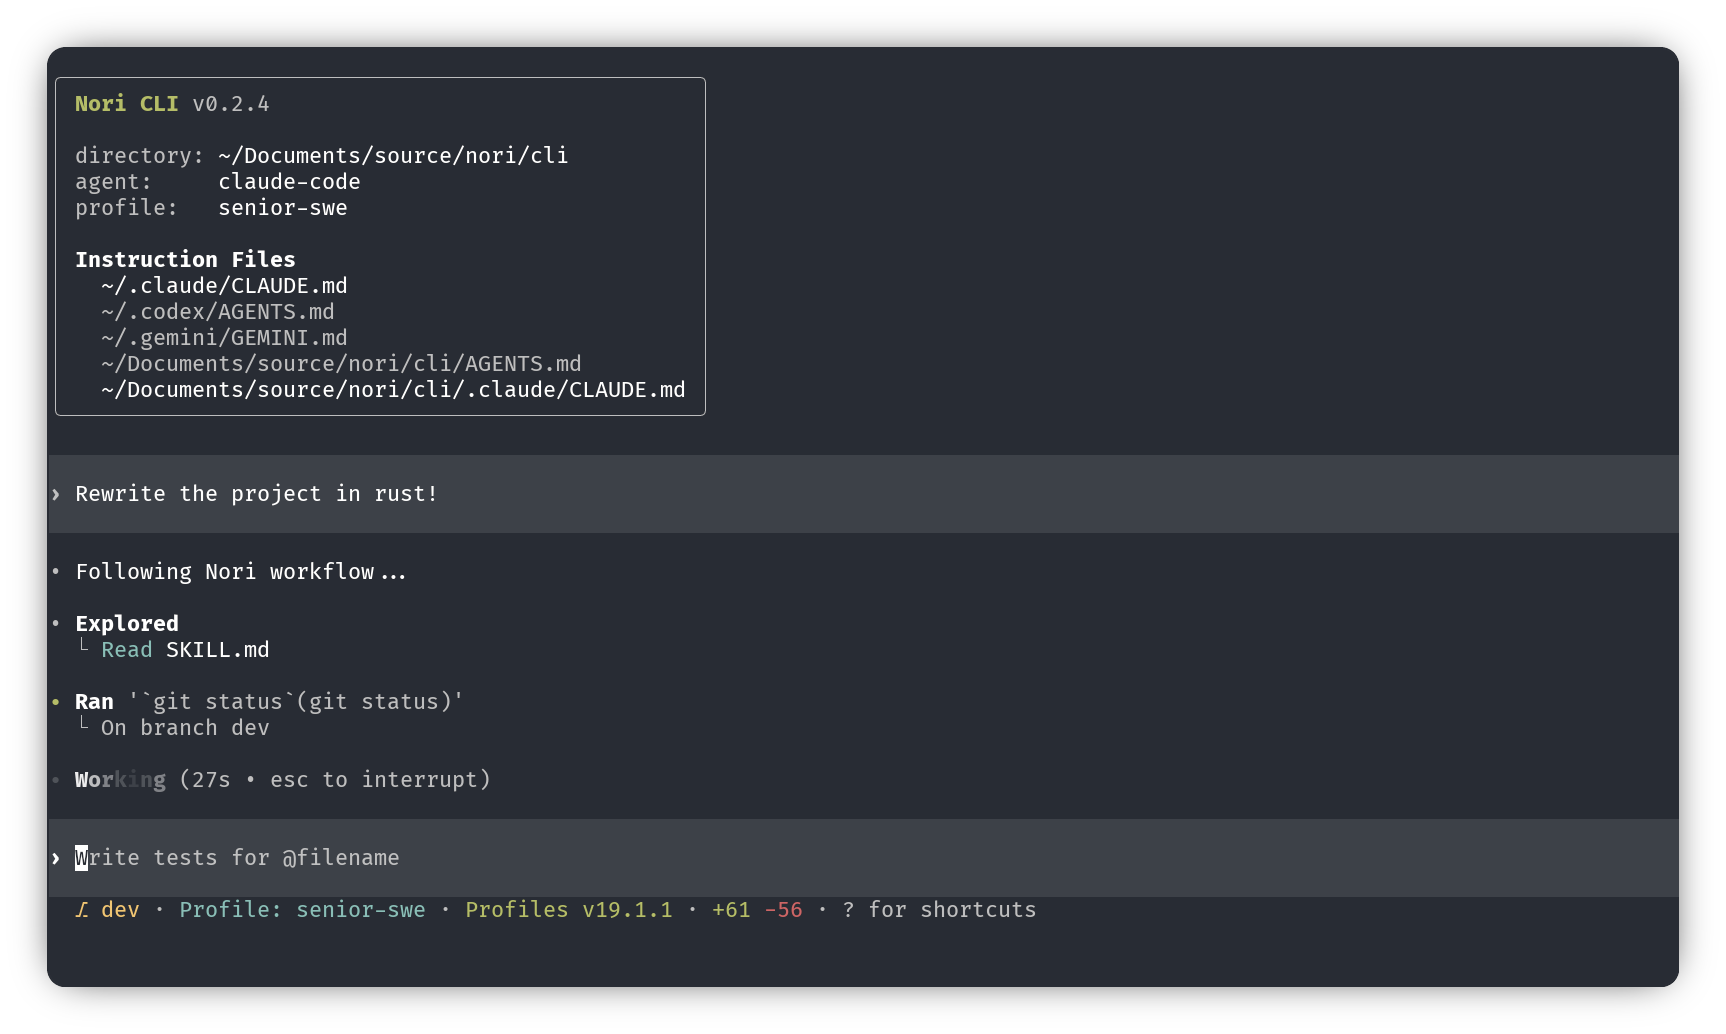
Task: Click the git branch icon before dev
Action: click(82, 910)
